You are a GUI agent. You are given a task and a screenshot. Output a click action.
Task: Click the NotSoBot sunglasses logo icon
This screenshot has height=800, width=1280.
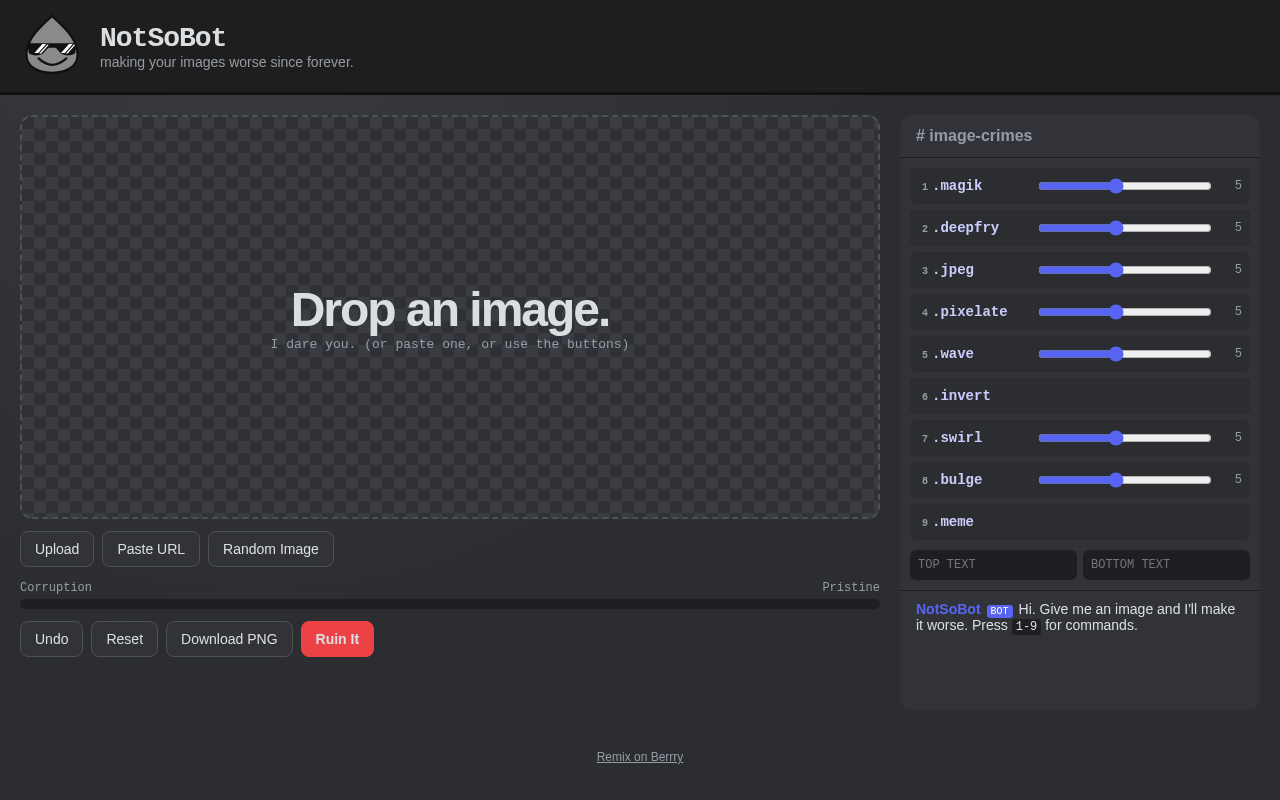[52, 45]
